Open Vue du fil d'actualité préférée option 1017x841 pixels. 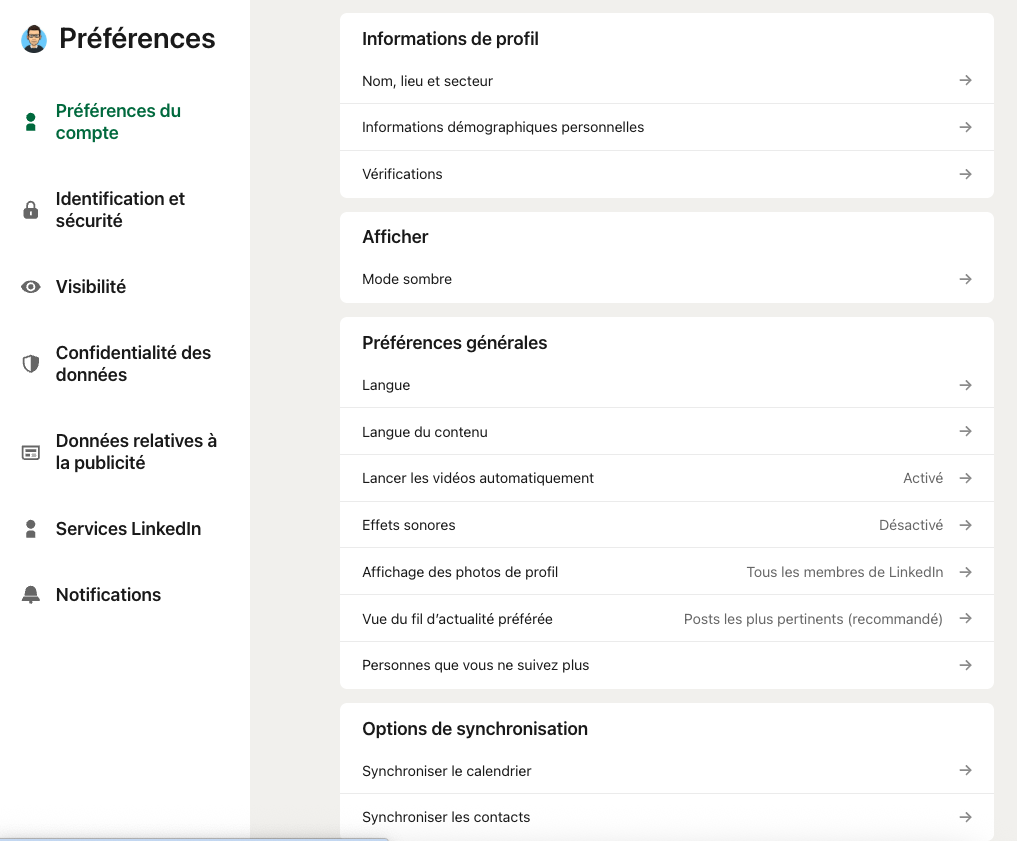[x=457, y=619]
